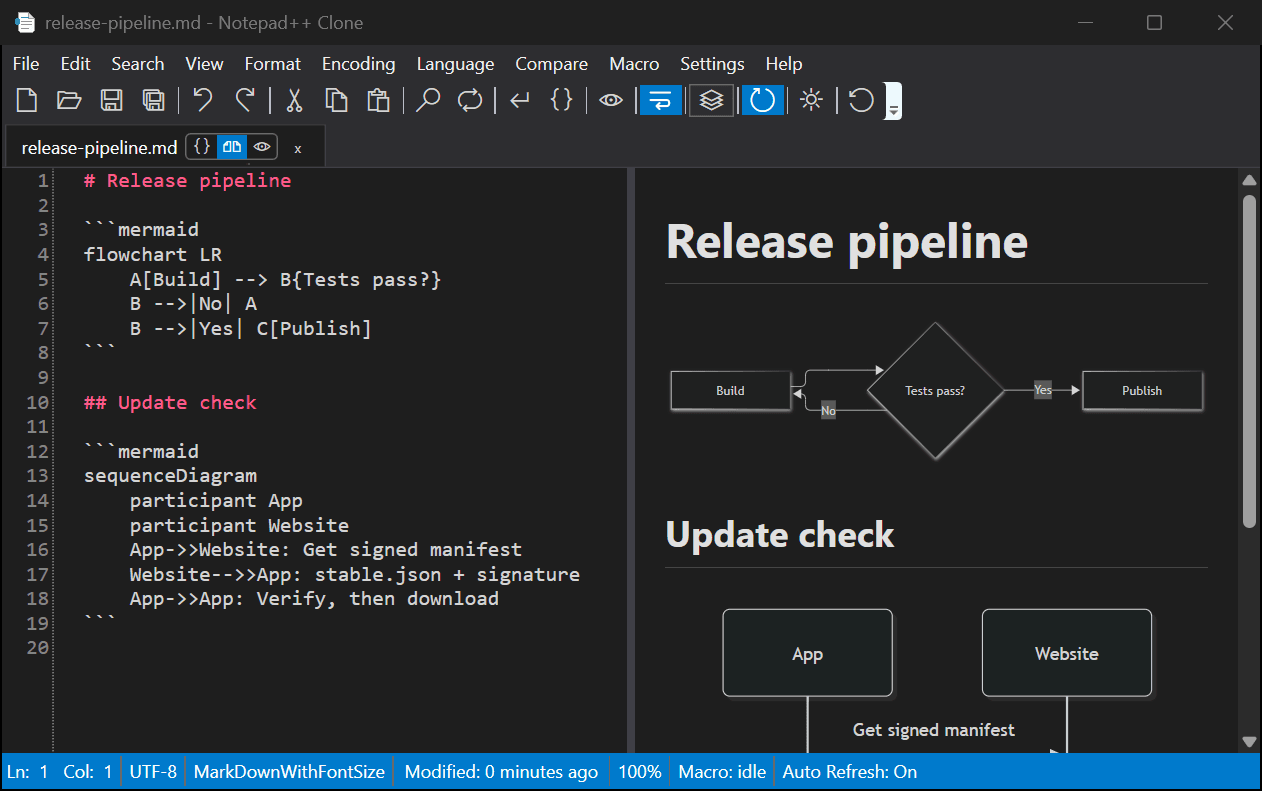
Task: Open the Macro menu
Action: (634, 63)
